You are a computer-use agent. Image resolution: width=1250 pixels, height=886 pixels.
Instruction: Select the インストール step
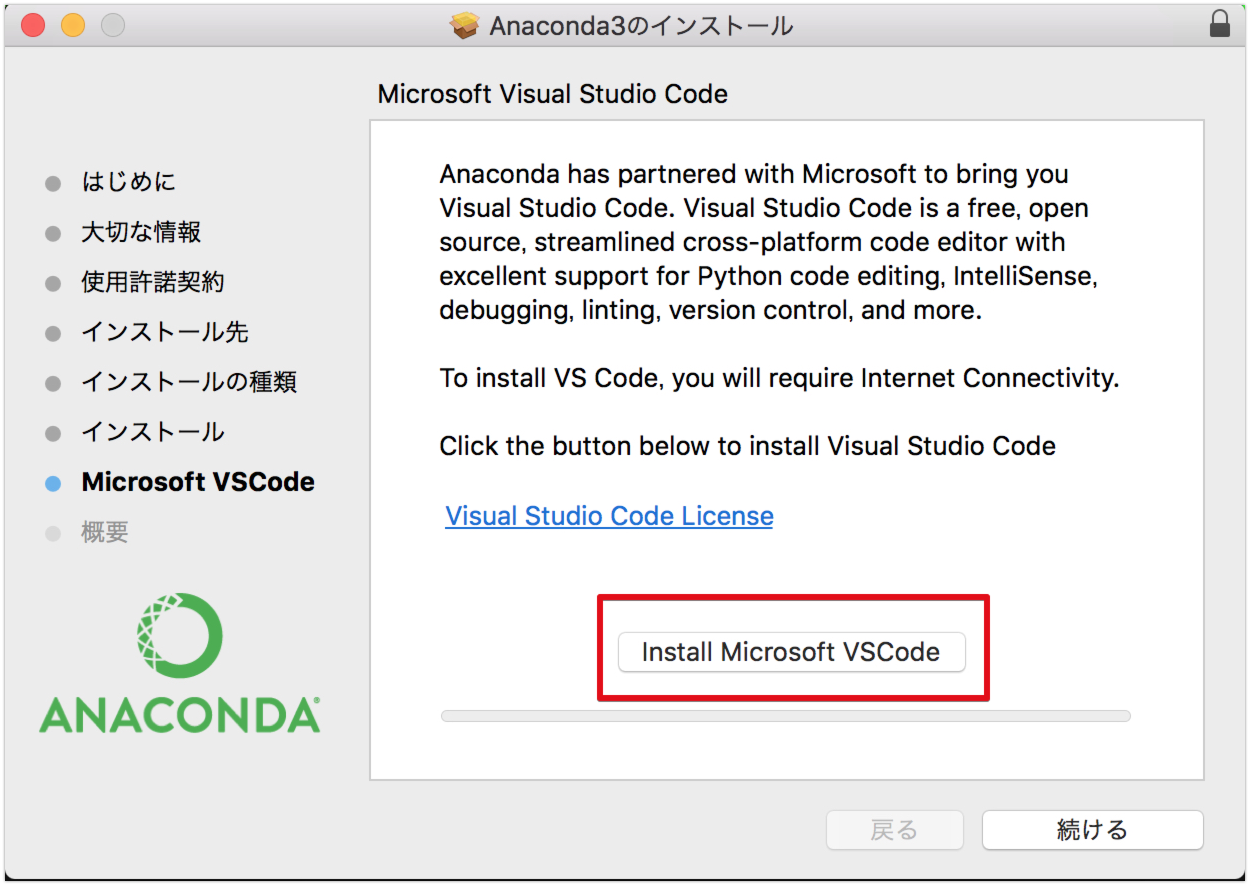153,432
